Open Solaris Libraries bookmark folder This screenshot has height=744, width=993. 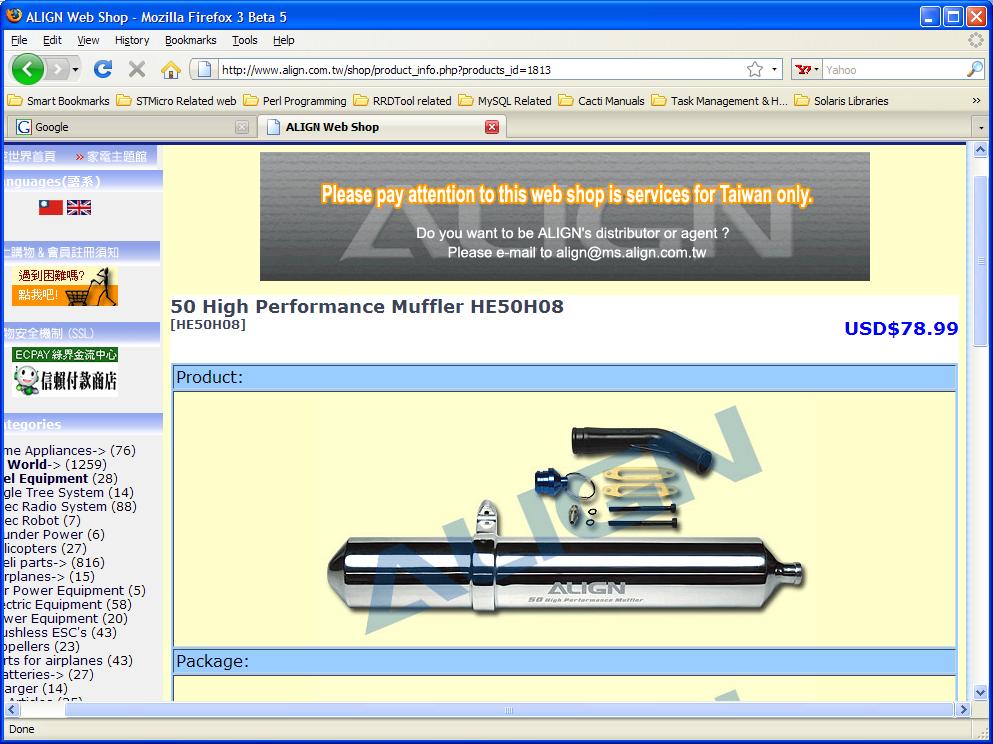click(842, 101)
